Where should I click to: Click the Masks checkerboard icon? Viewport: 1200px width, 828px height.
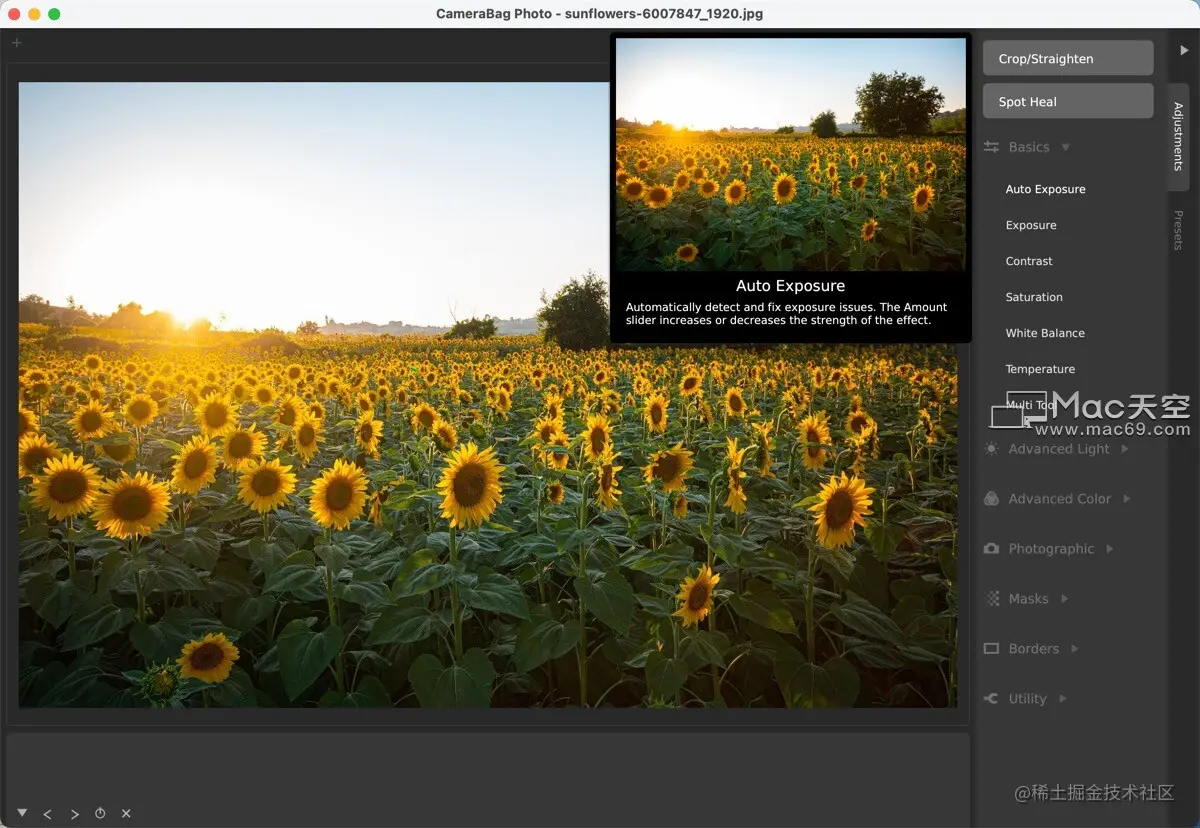992,599
